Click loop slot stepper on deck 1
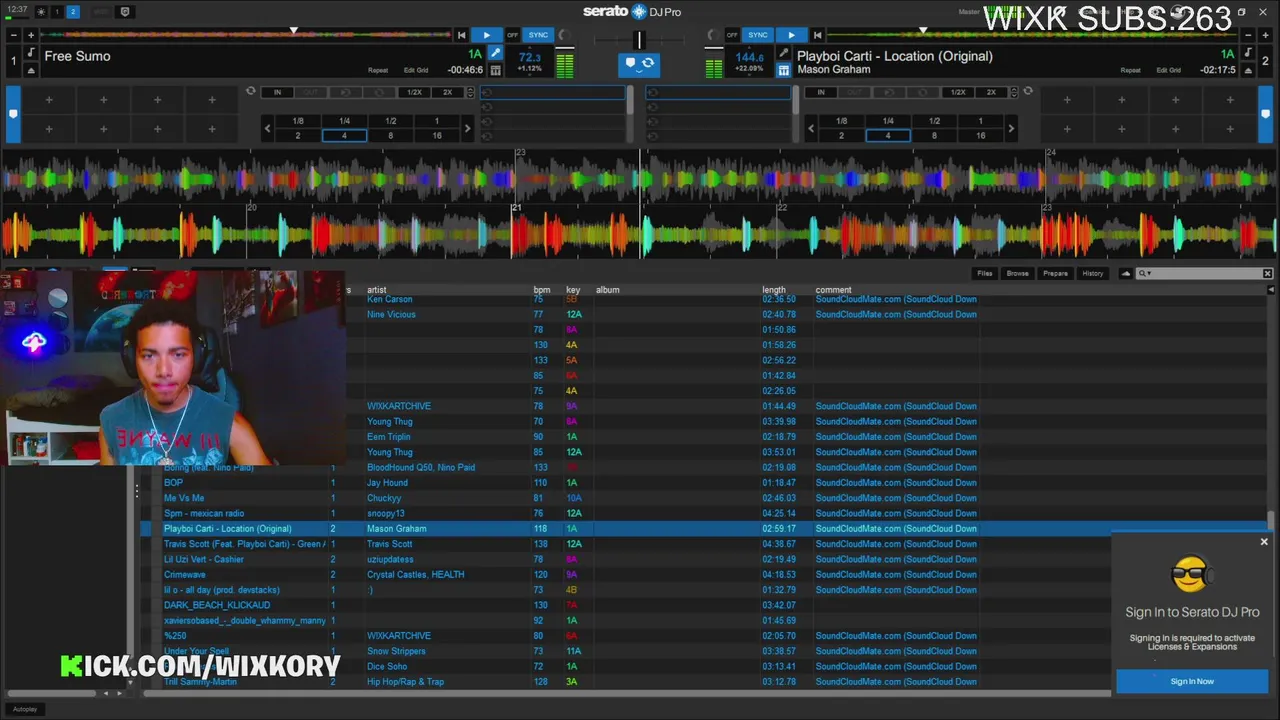Viewport: 1280px width, 720px height. [x=469, y=92]
